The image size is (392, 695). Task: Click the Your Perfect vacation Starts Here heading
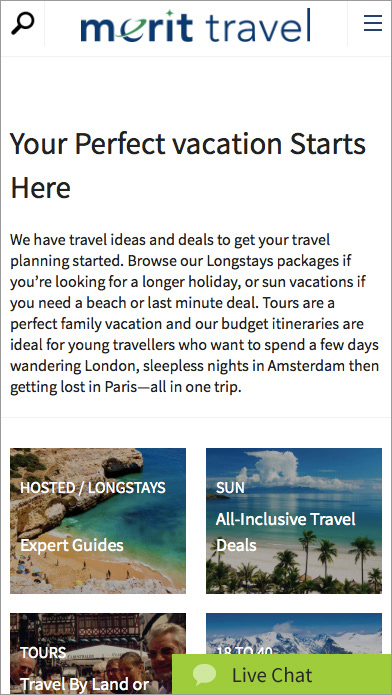188,165
